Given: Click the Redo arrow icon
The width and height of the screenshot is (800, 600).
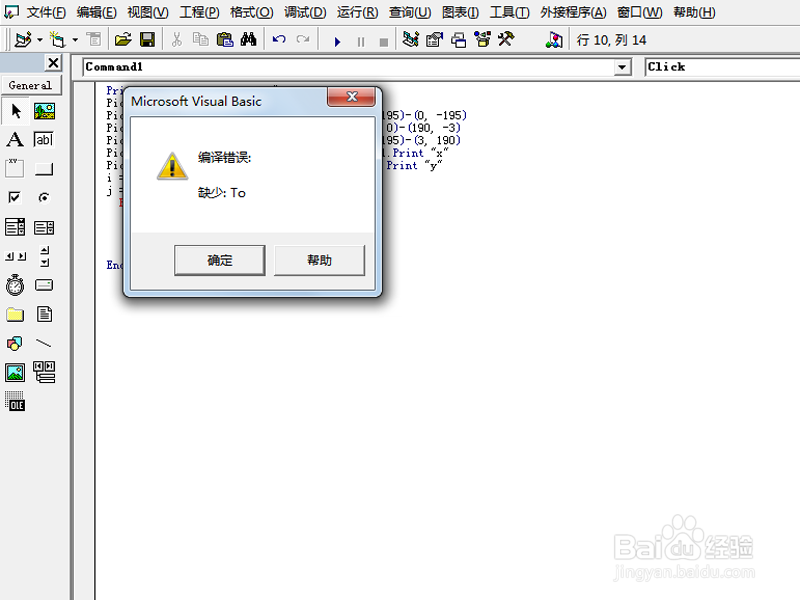Looking at the screenshot, I should pyautogui.click(x=303, y=39).
